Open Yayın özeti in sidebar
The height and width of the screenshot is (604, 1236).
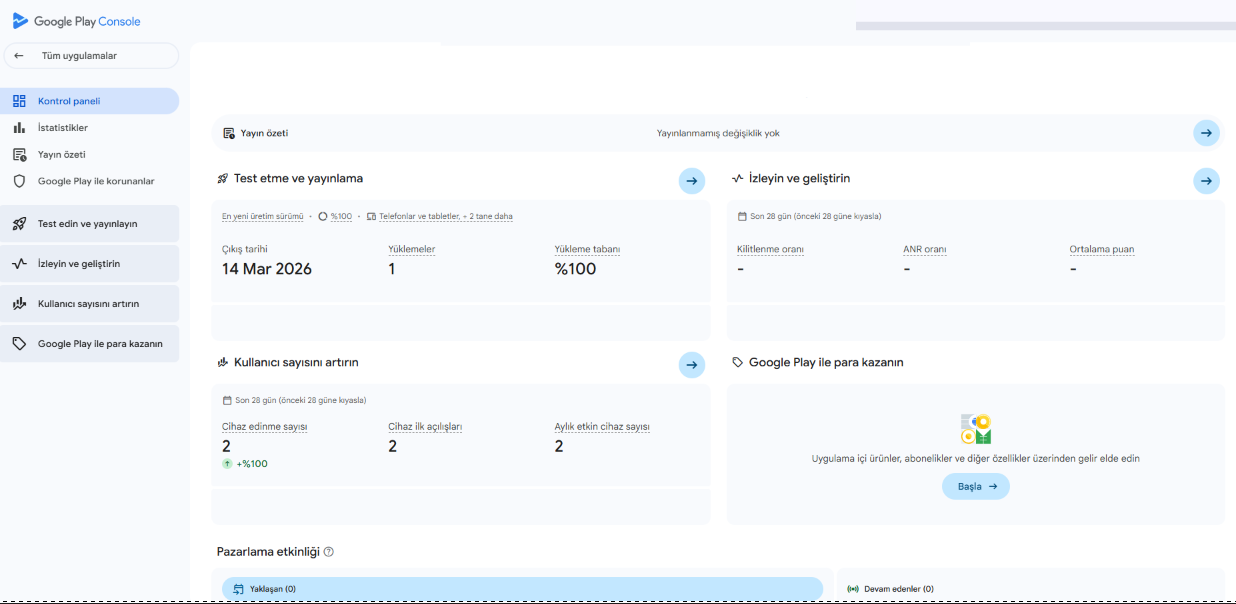[90, 155]
